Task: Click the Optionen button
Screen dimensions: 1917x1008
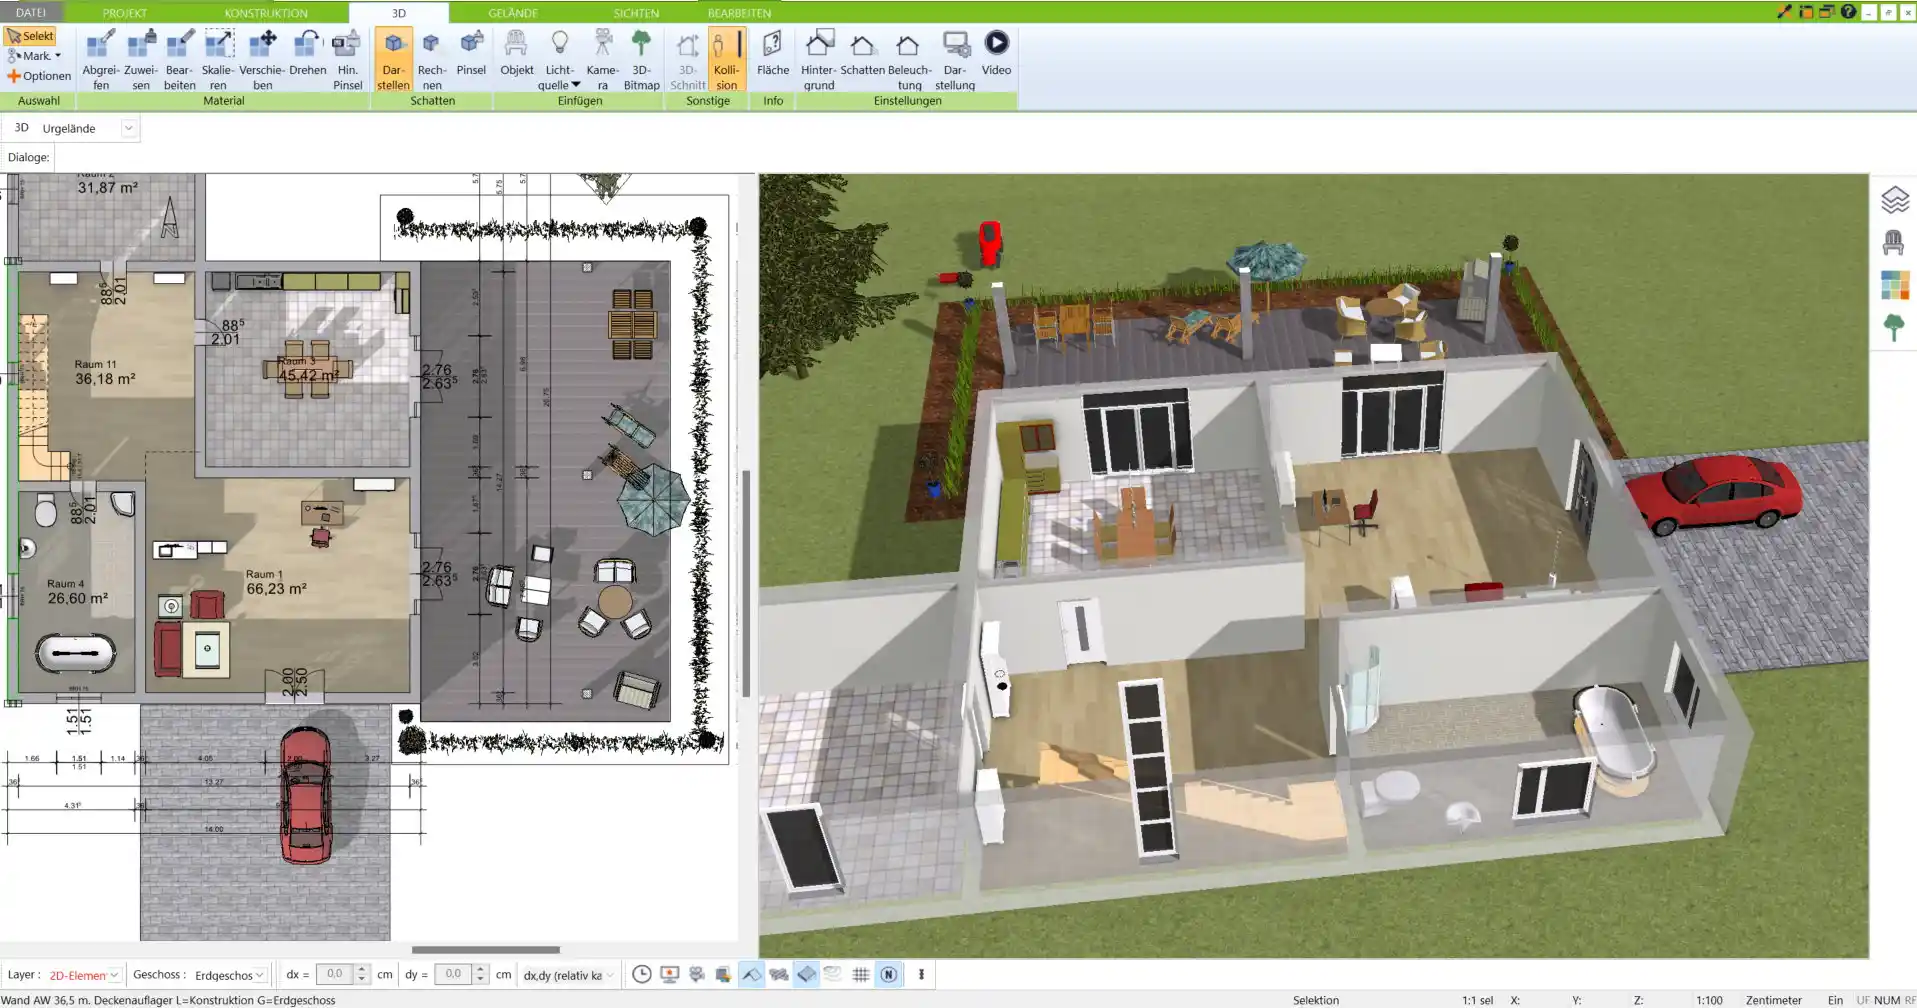Action: click(39, 76)
